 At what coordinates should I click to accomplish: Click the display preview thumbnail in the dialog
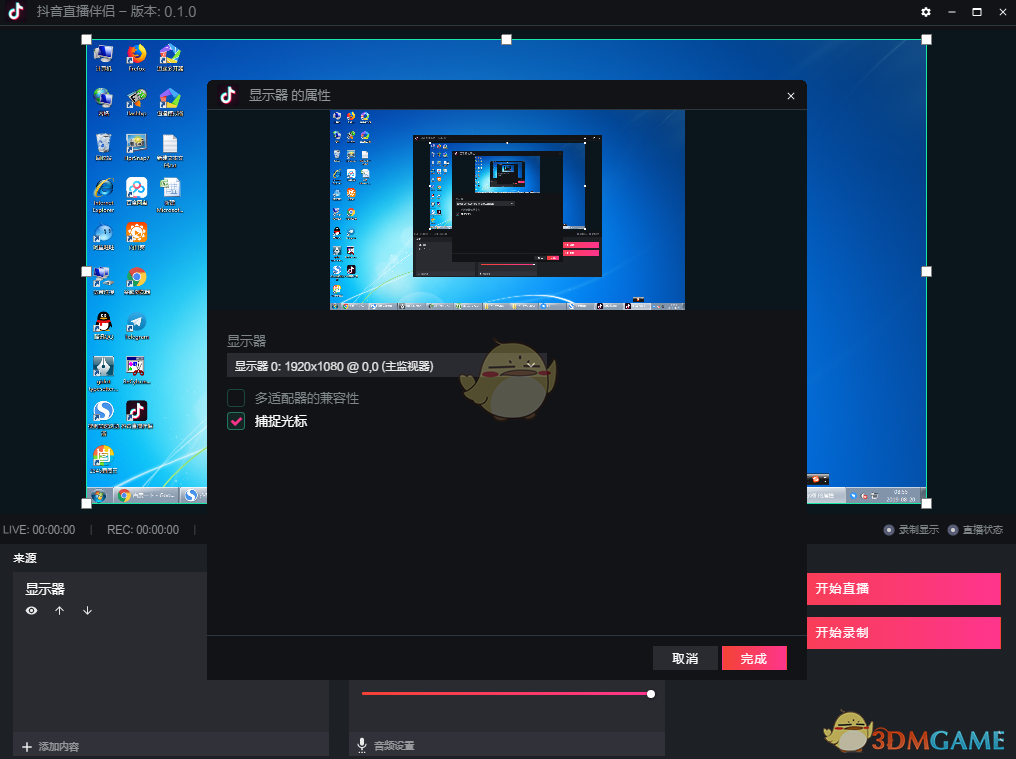(x=507, y=210)
